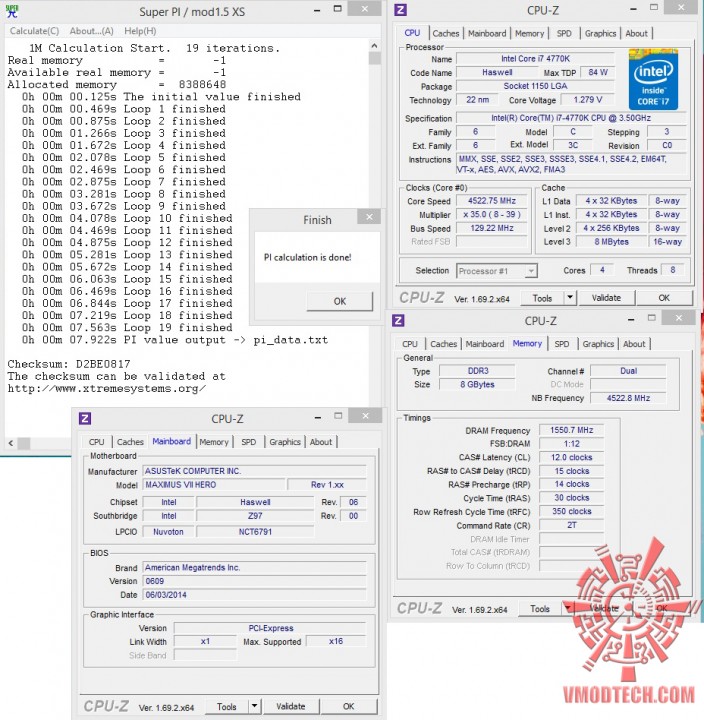Click Tools button in top CPU-Z window
This screenshot has height=720, width=704.
coord(542,298)
